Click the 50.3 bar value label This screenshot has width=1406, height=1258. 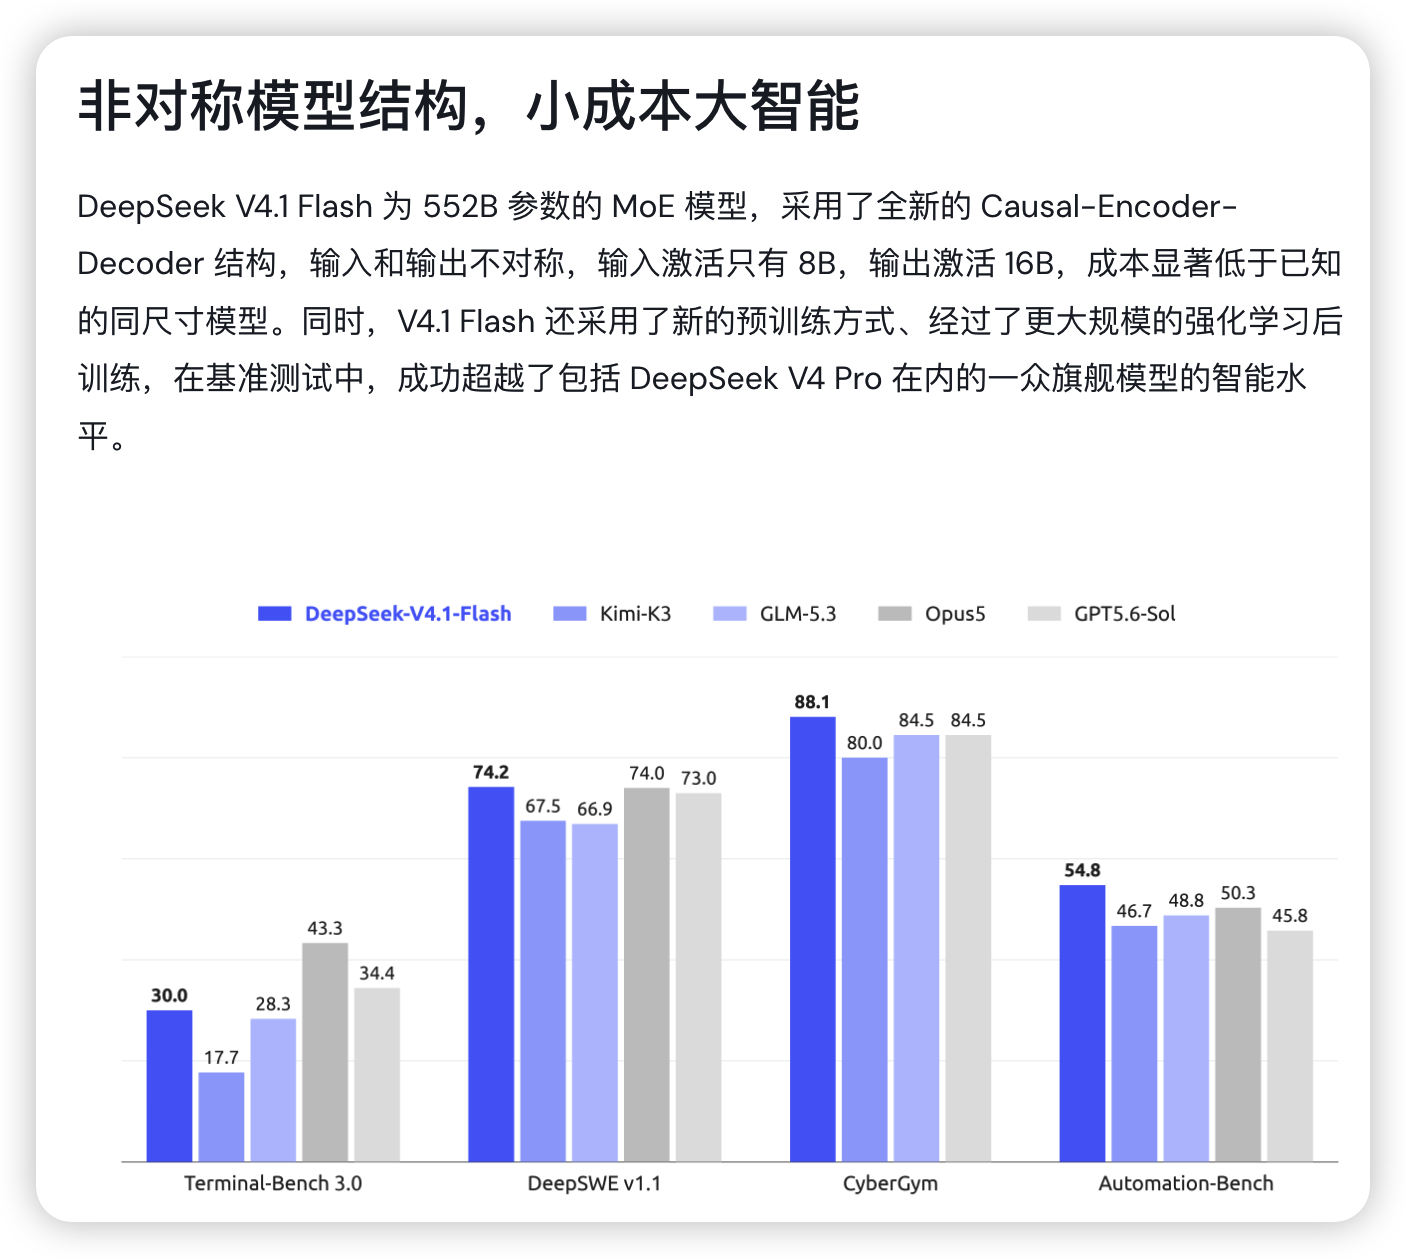pos(1238,893)
